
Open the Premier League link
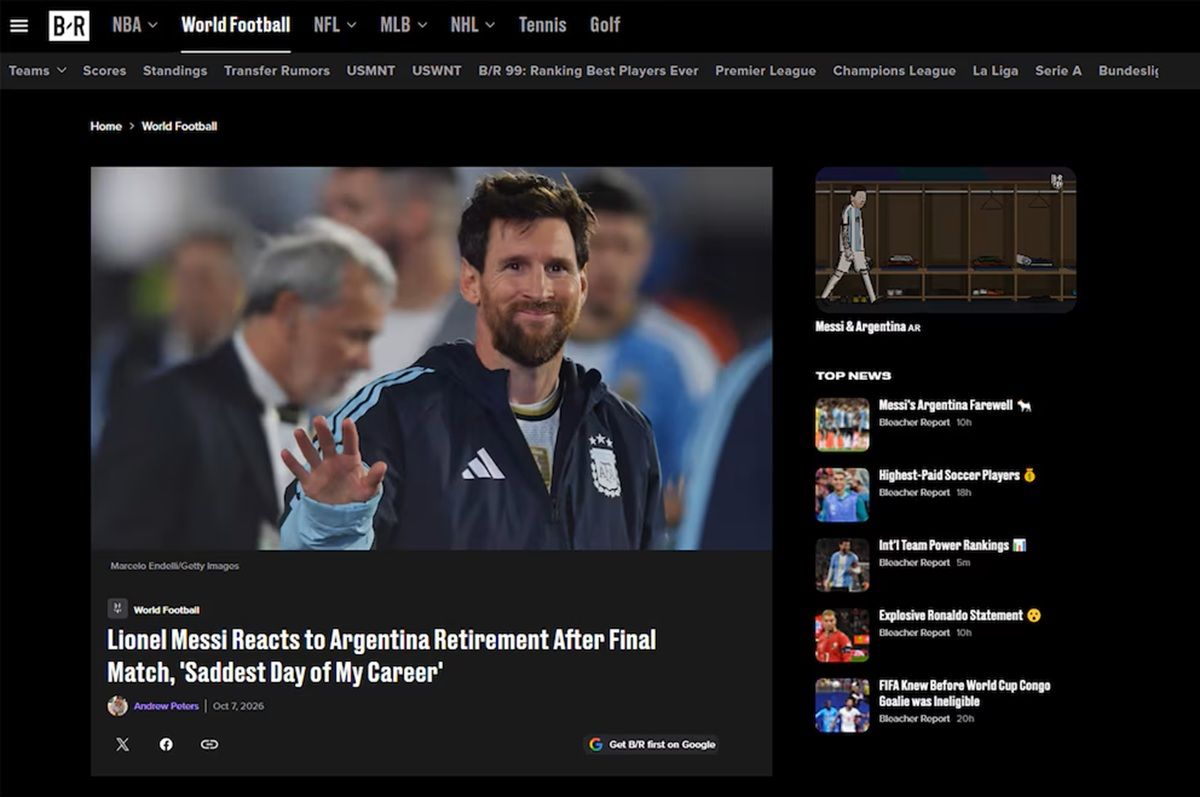(x=766, y=71)
